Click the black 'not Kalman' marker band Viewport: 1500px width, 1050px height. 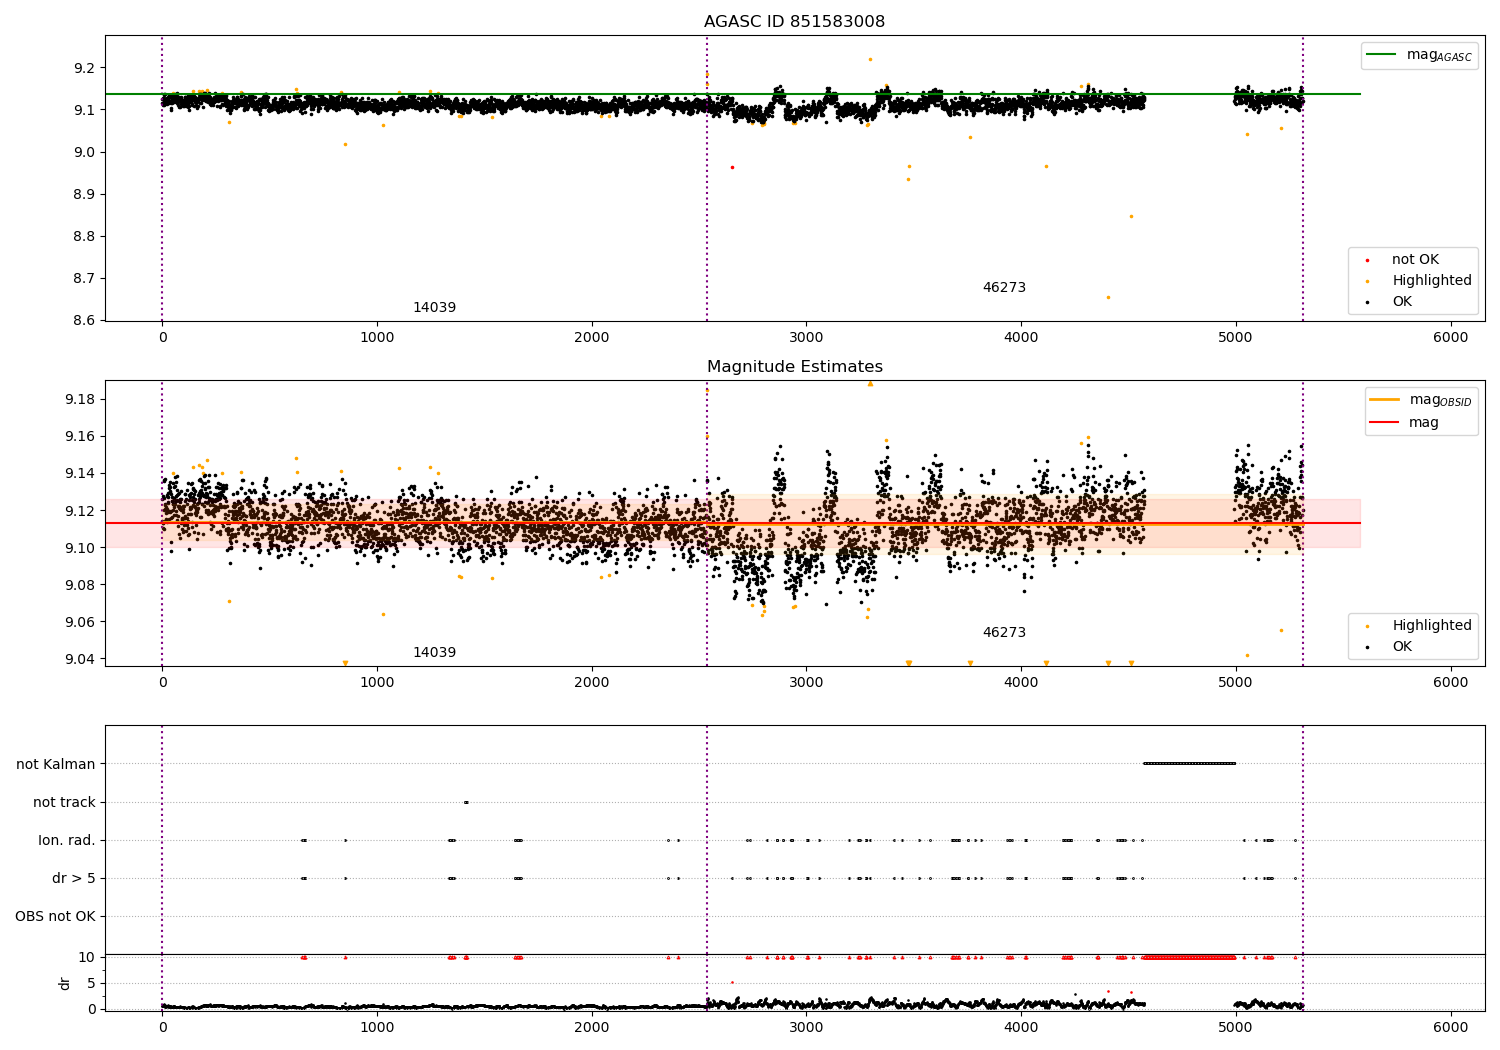pos(1189,764)
